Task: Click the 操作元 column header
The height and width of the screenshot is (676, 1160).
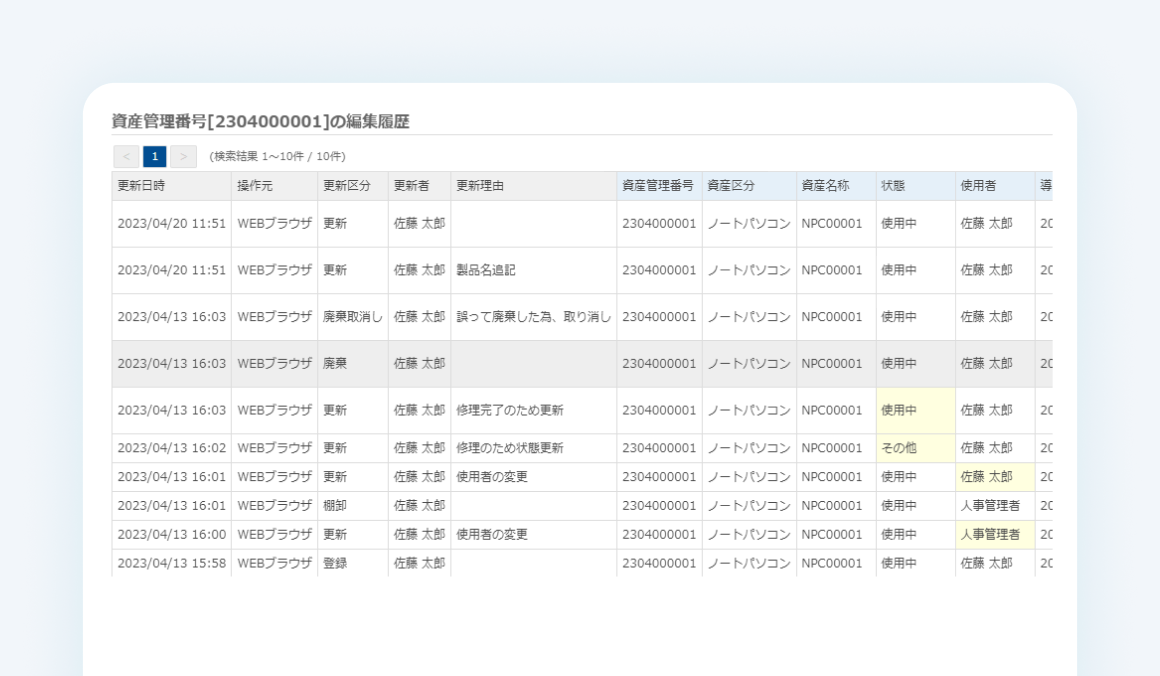Action: (274, 186)
